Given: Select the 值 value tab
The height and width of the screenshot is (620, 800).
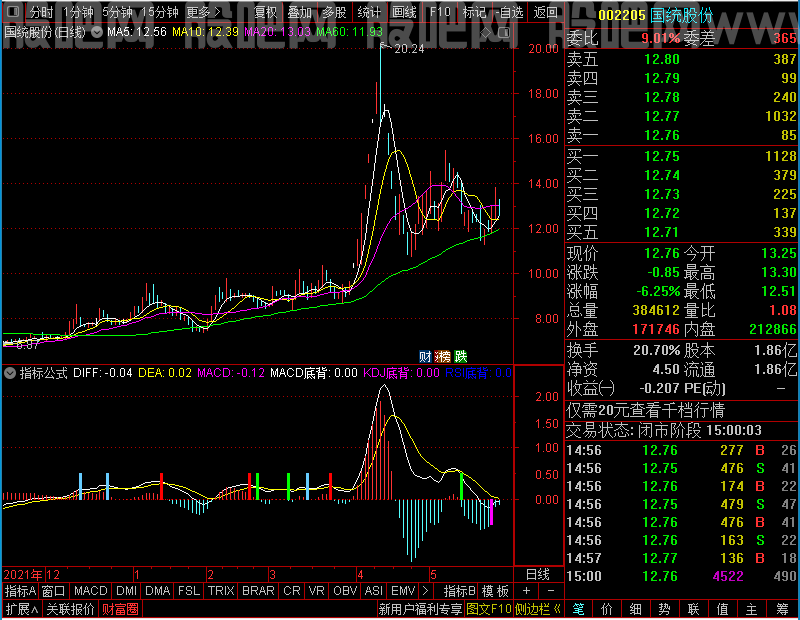Looking at the screenshot, I should [722, 609].
